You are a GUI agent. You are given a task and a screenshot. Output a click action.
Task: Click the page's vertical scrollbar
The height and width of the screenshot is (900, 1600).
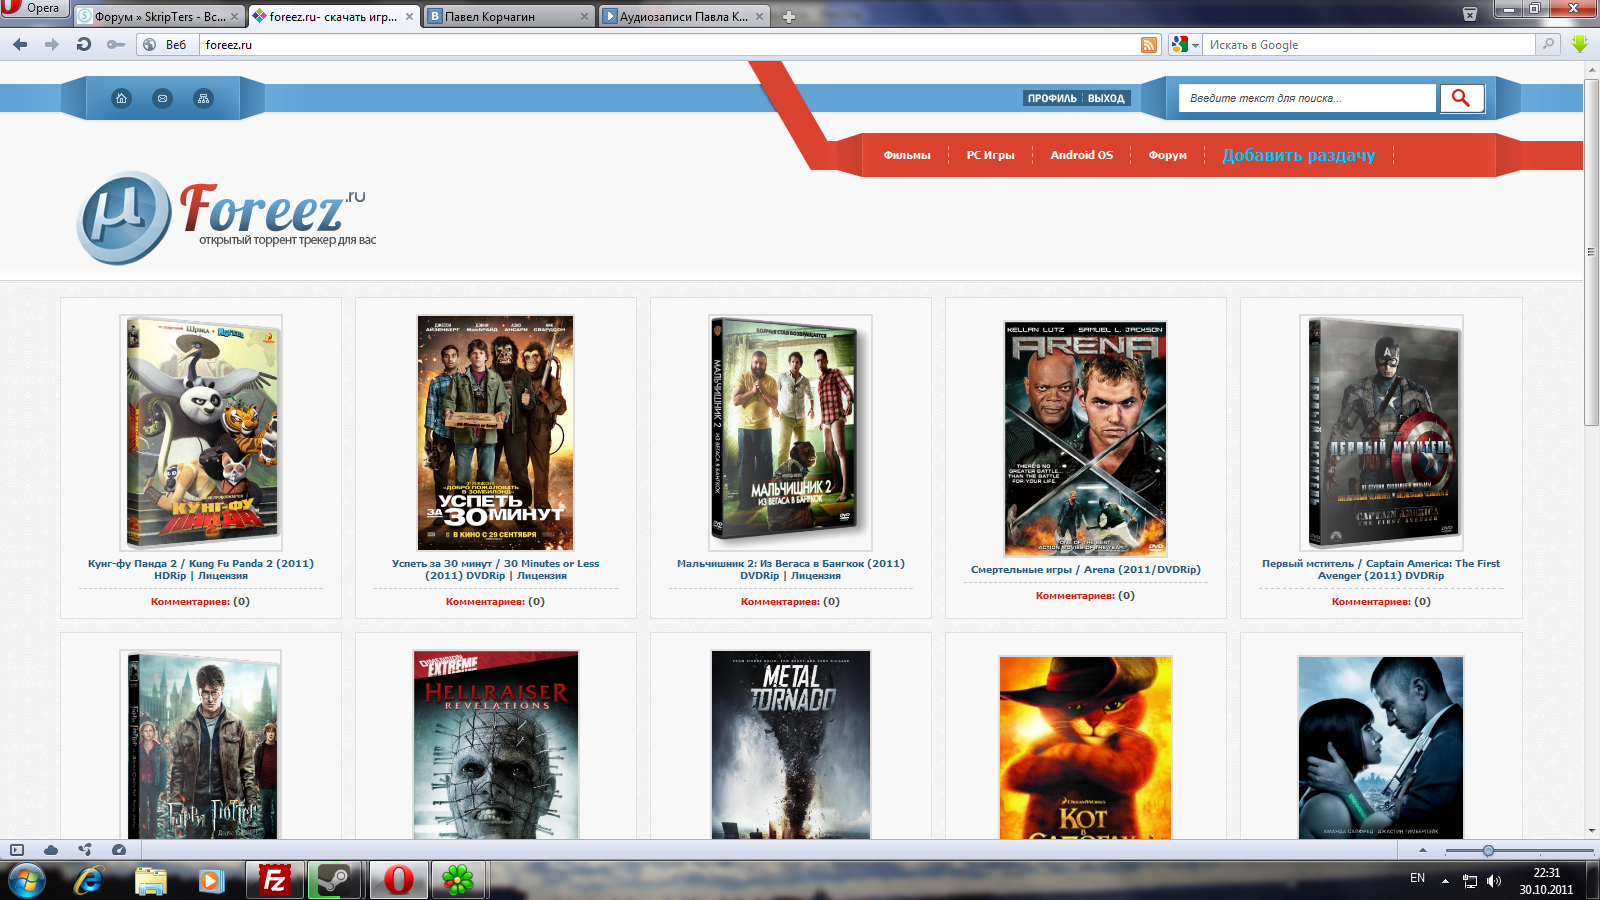pyautogui.click(x=1591, y=252)
